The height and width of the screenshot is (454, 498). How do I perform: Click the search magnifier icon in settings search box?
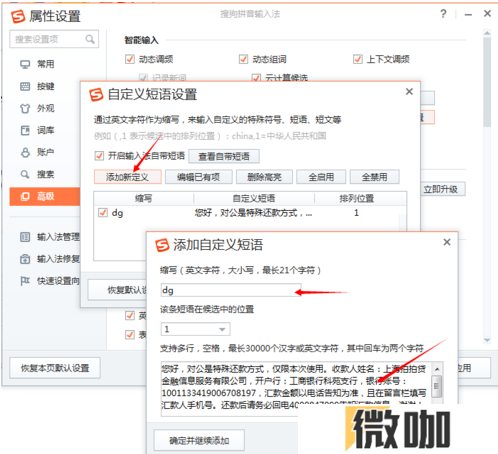point(90,39)
